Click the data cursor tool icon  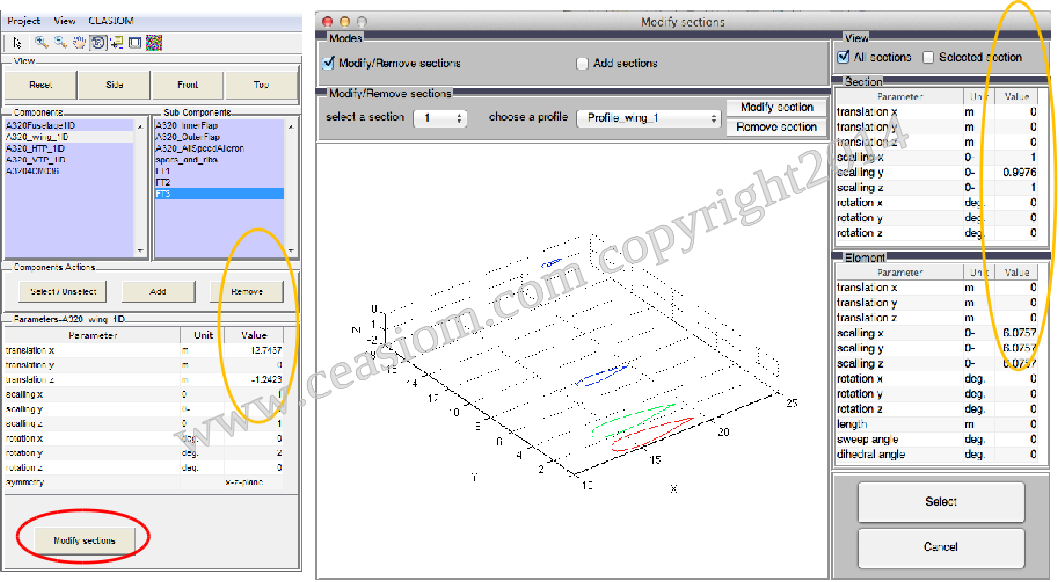pos(116,42)
